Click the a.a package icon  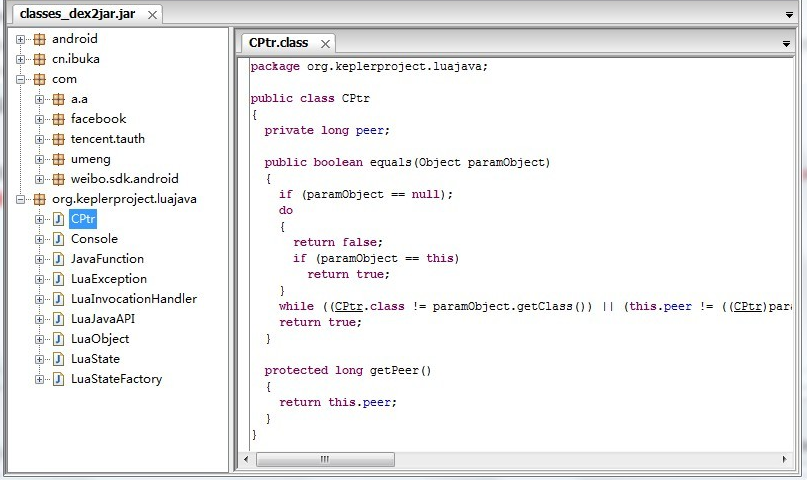[59, 99]
